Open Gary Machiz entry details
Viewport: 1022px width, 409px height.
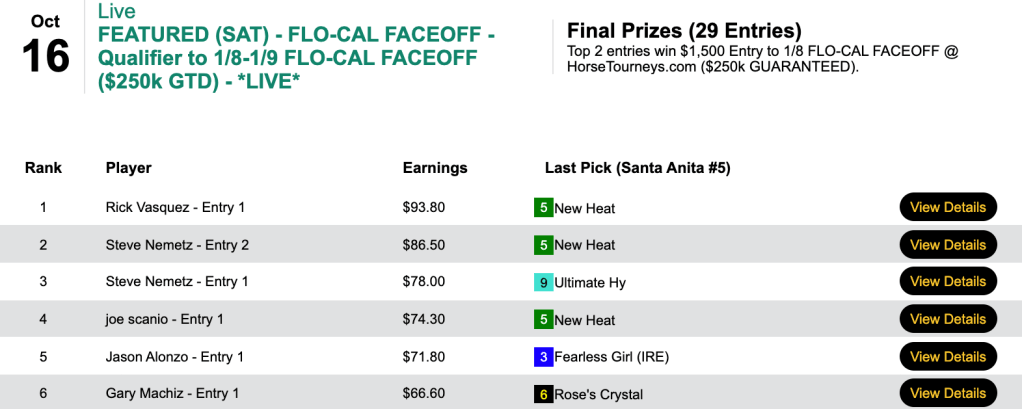948,393
